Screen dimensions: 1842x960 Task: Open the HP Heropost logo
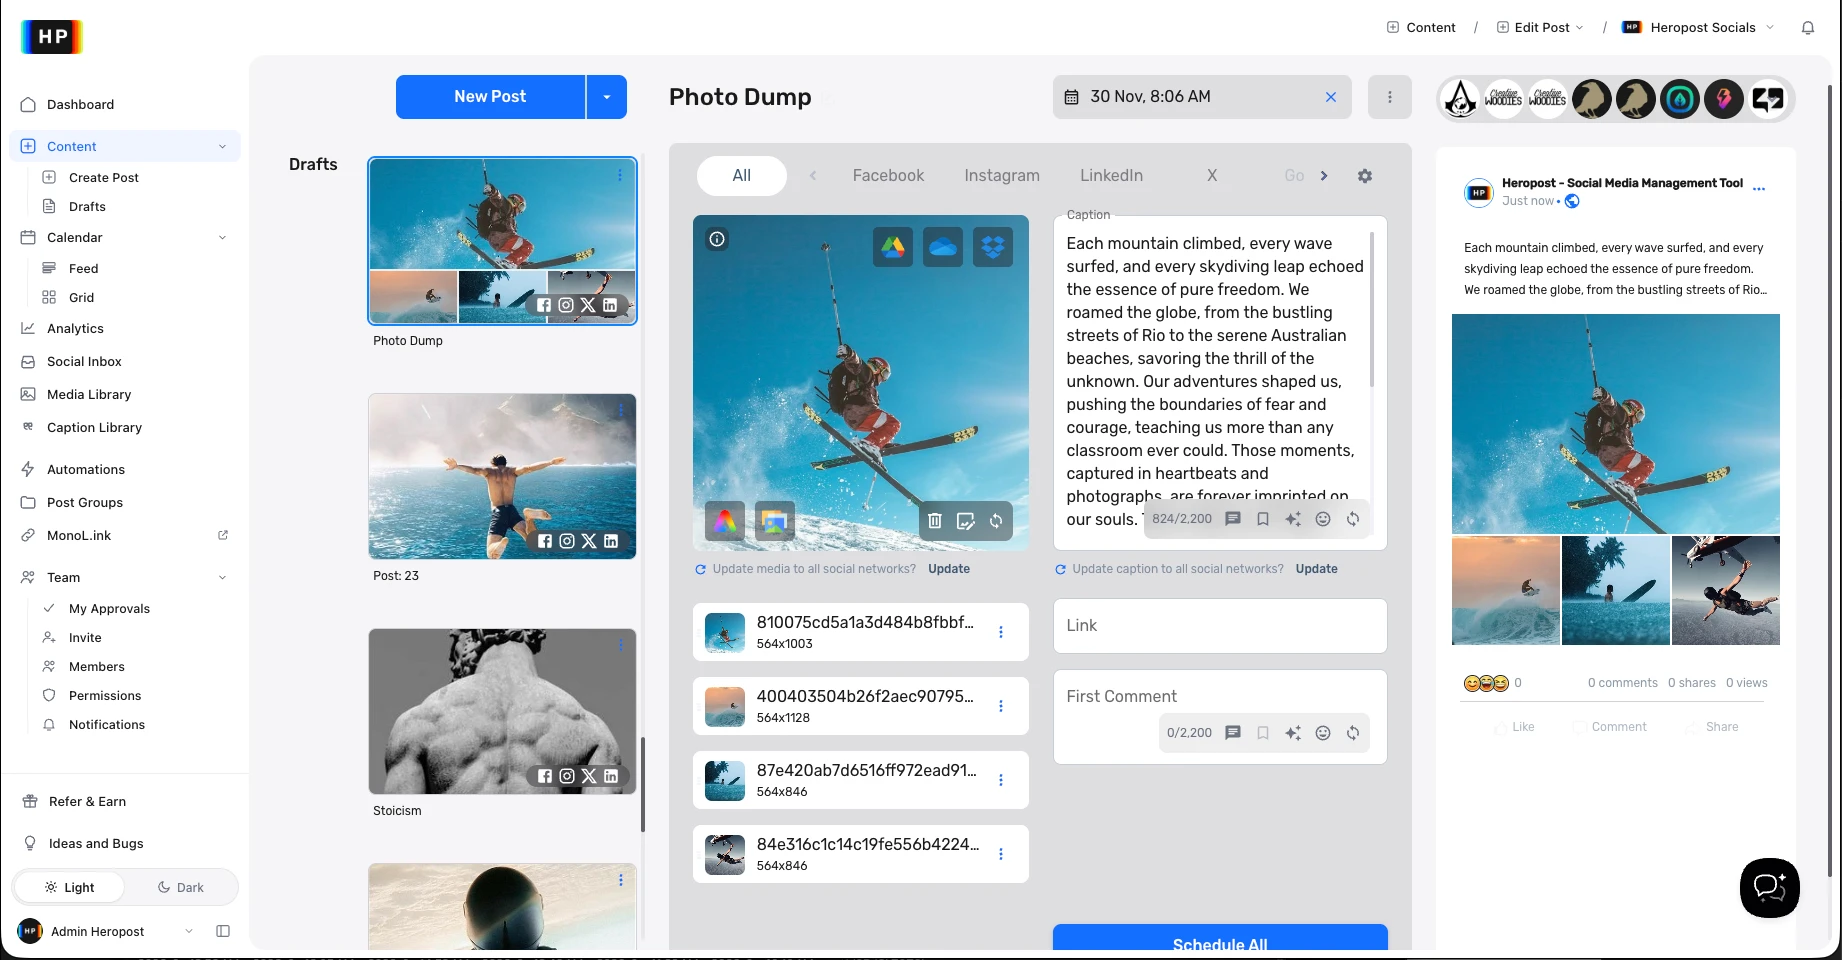52,37
